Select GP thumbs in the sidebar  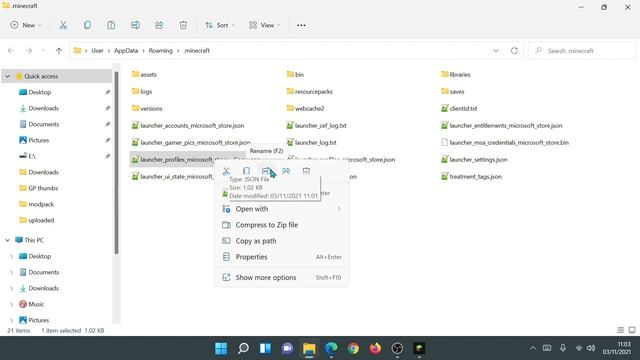coord(43,188)
